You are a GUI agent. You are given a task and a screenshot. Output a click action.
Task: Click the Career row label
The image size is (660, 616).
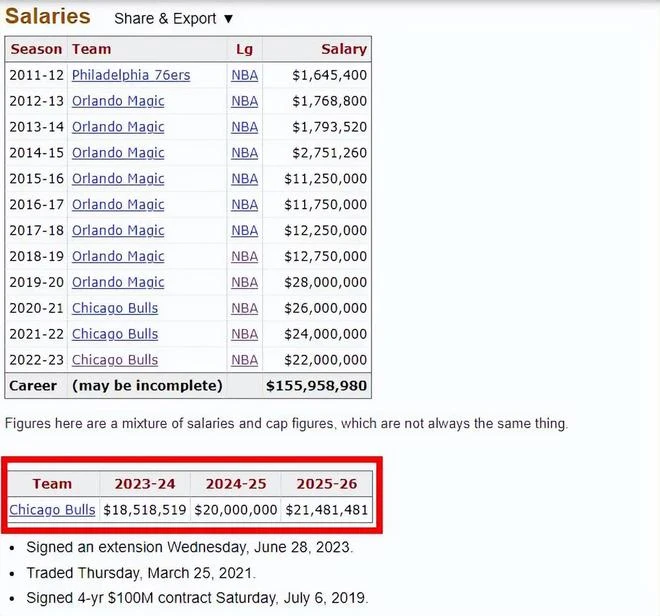pos(33,386)
